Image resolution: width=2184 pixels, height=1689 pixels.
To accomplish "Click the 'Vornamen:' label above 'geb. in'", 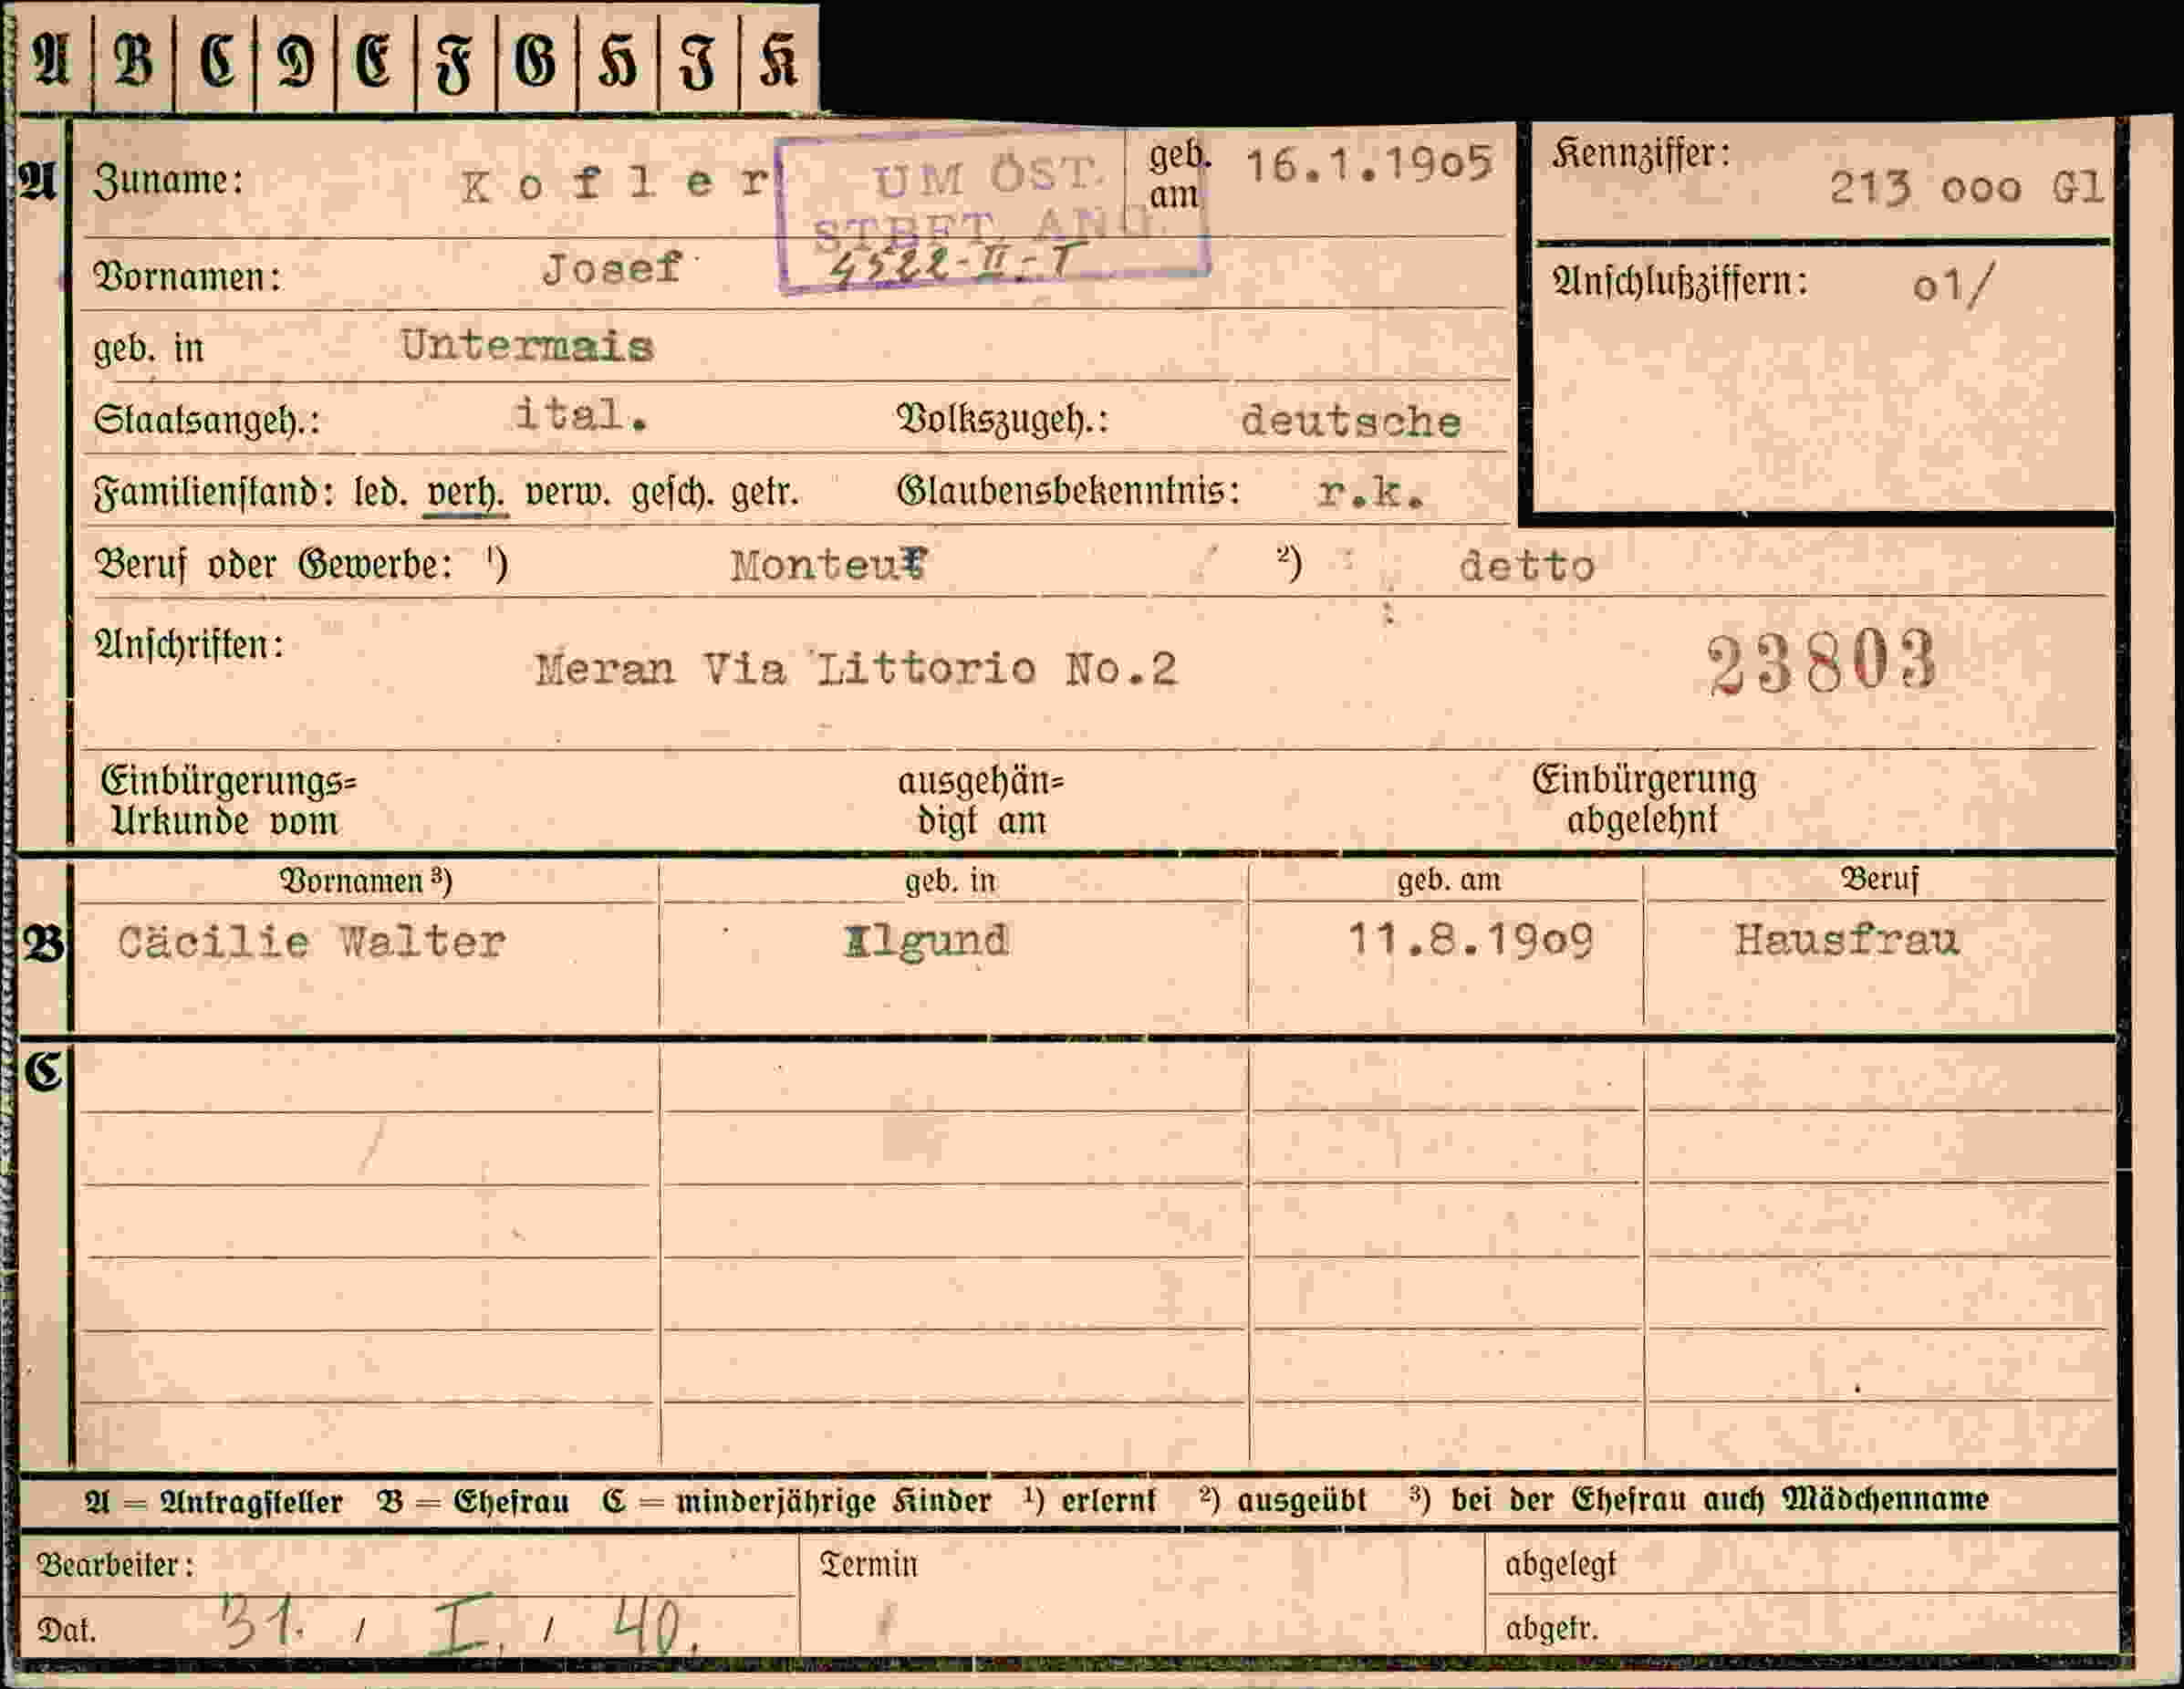I will pos(187,277).
